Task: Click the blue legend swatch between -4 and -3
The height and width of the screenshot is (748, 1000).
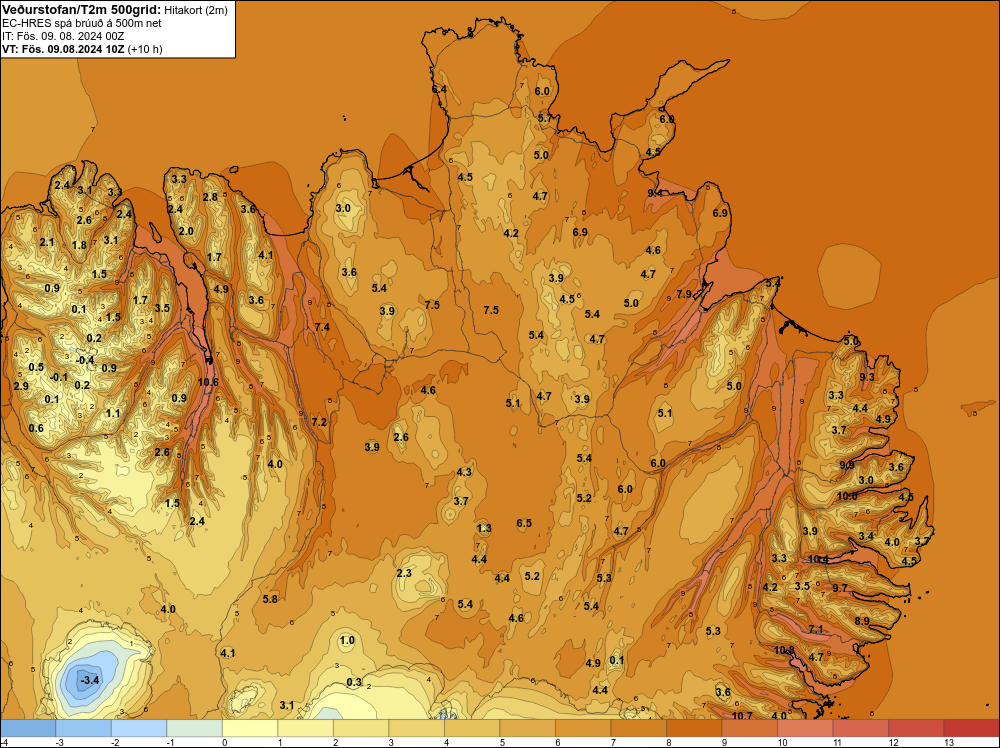Action: [28, 728]
